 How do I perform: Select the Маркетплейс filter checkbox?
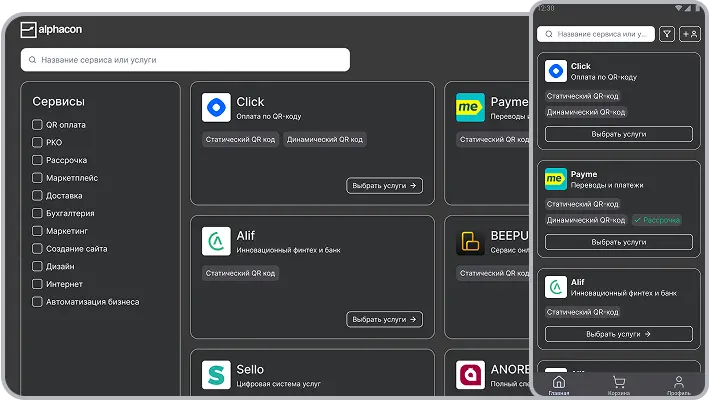[x=37, y=178]
